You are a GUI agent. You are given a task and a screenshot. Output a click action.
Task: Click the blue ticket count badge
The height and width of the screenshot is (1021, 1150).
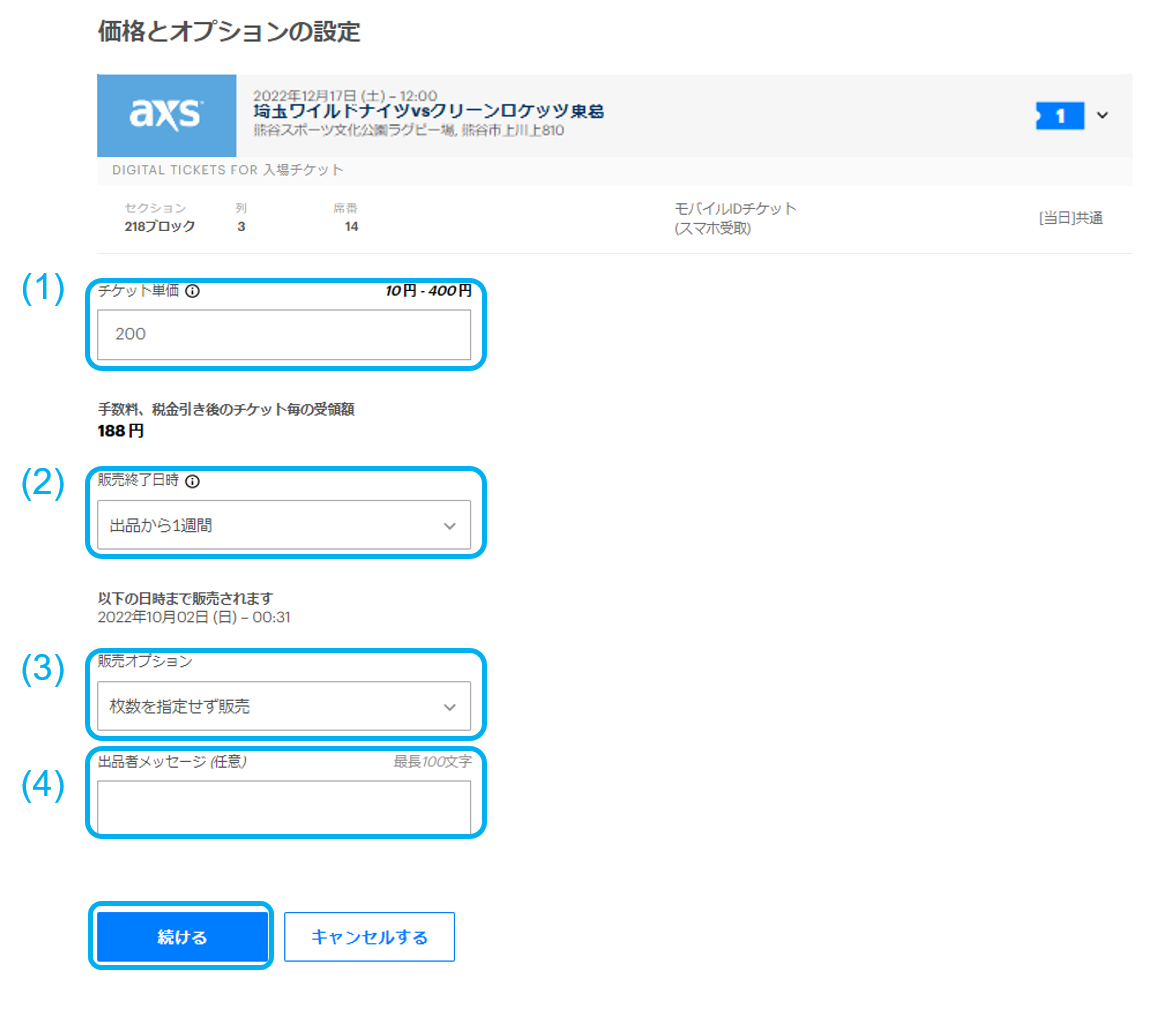point(1059,116)
